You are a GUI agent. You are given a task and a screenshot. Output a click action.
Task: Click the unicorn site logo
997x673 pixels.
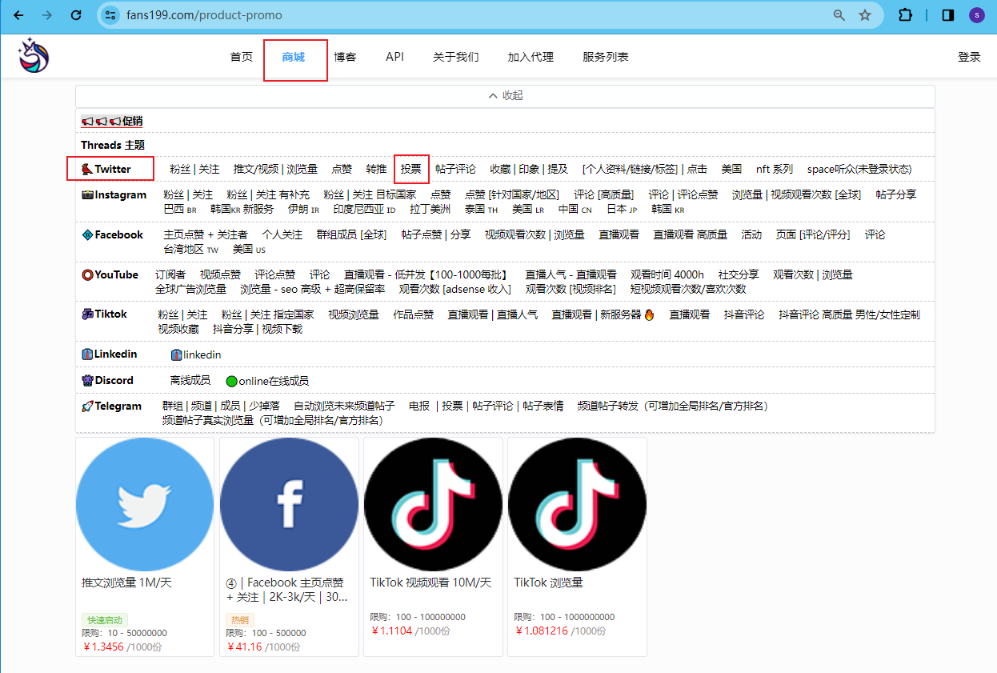coord(33,56)
